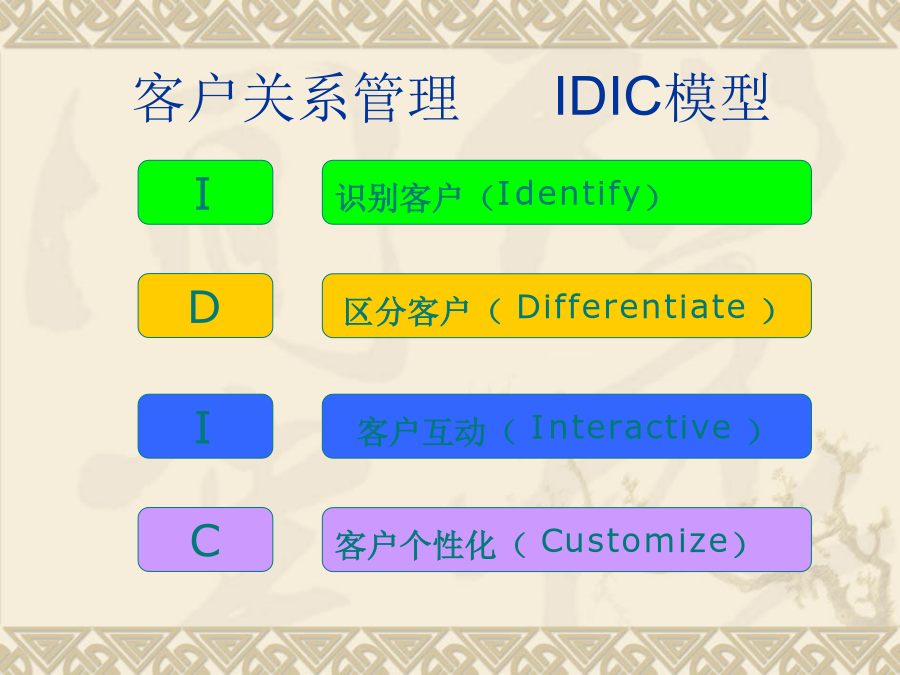Click the blue I letter box
The height and width of the screenshot is (675, 900).
(x=205, y=426)
